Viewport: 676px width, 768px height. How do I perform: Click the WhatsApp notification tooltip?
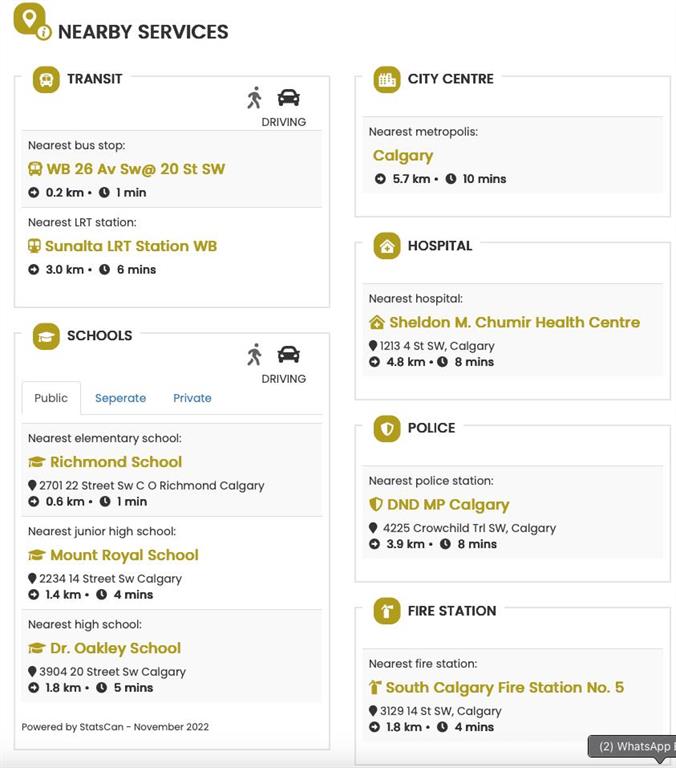click(632, 747)
